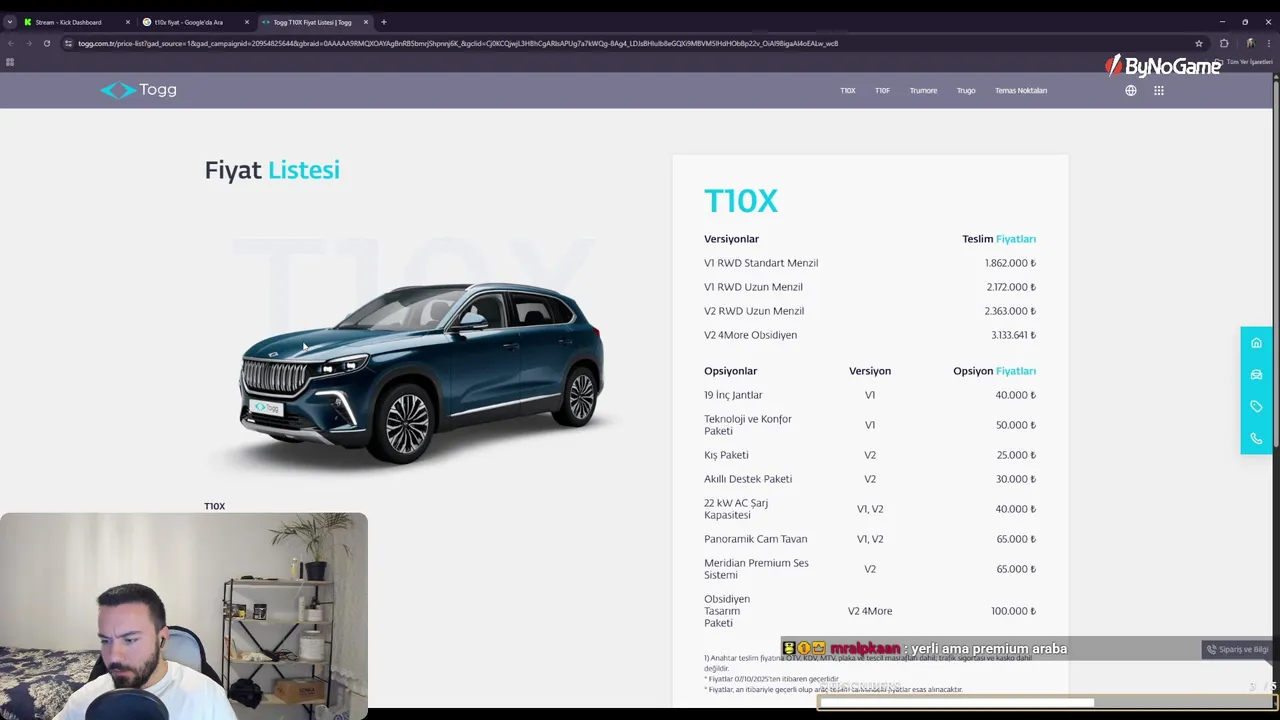Click the 100.000 ₺ option price

[1013, 611]
